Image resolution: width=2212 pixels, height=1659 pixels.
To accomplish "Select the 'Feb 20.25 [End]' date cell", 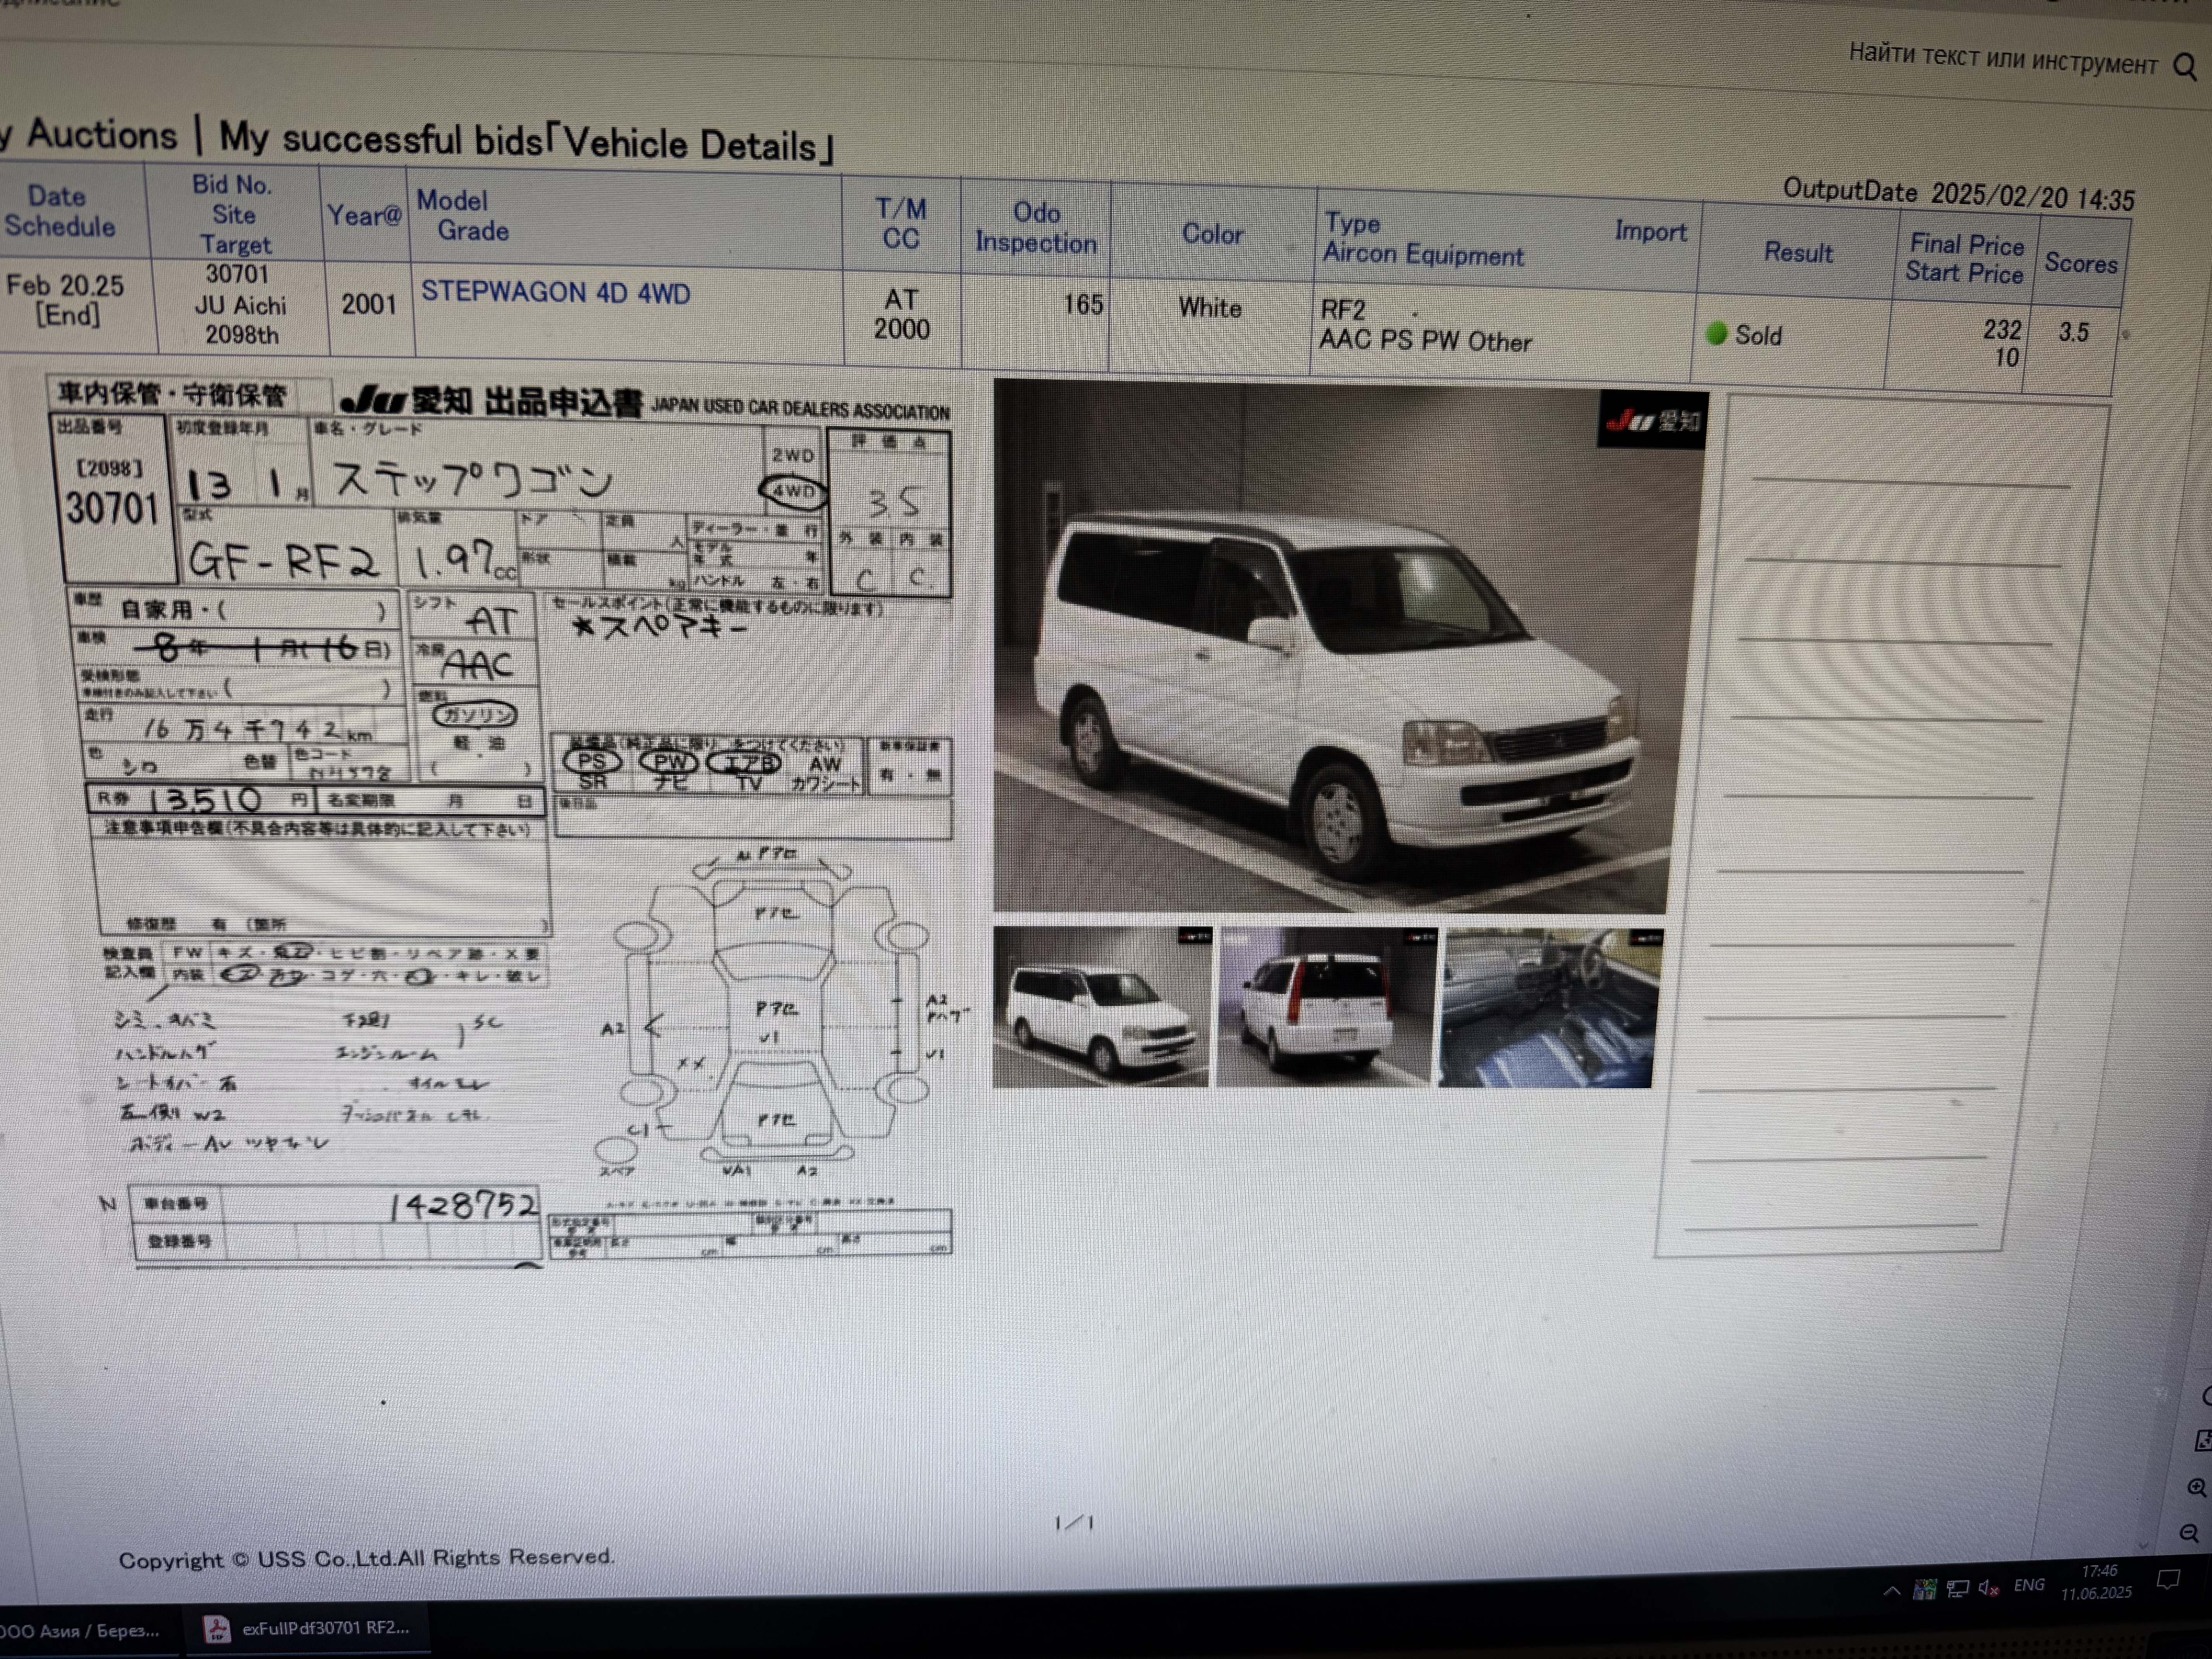I will click(66, 300).
